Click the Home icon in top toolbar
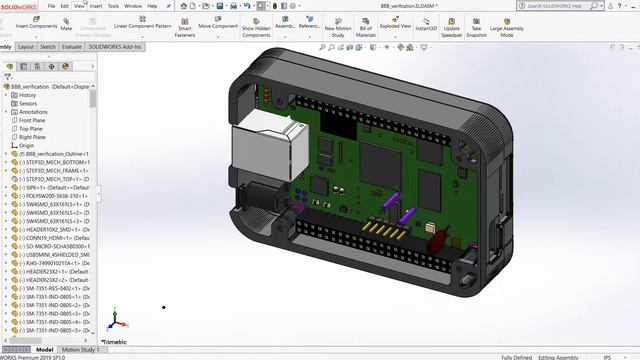 click(x=184, y=6)
